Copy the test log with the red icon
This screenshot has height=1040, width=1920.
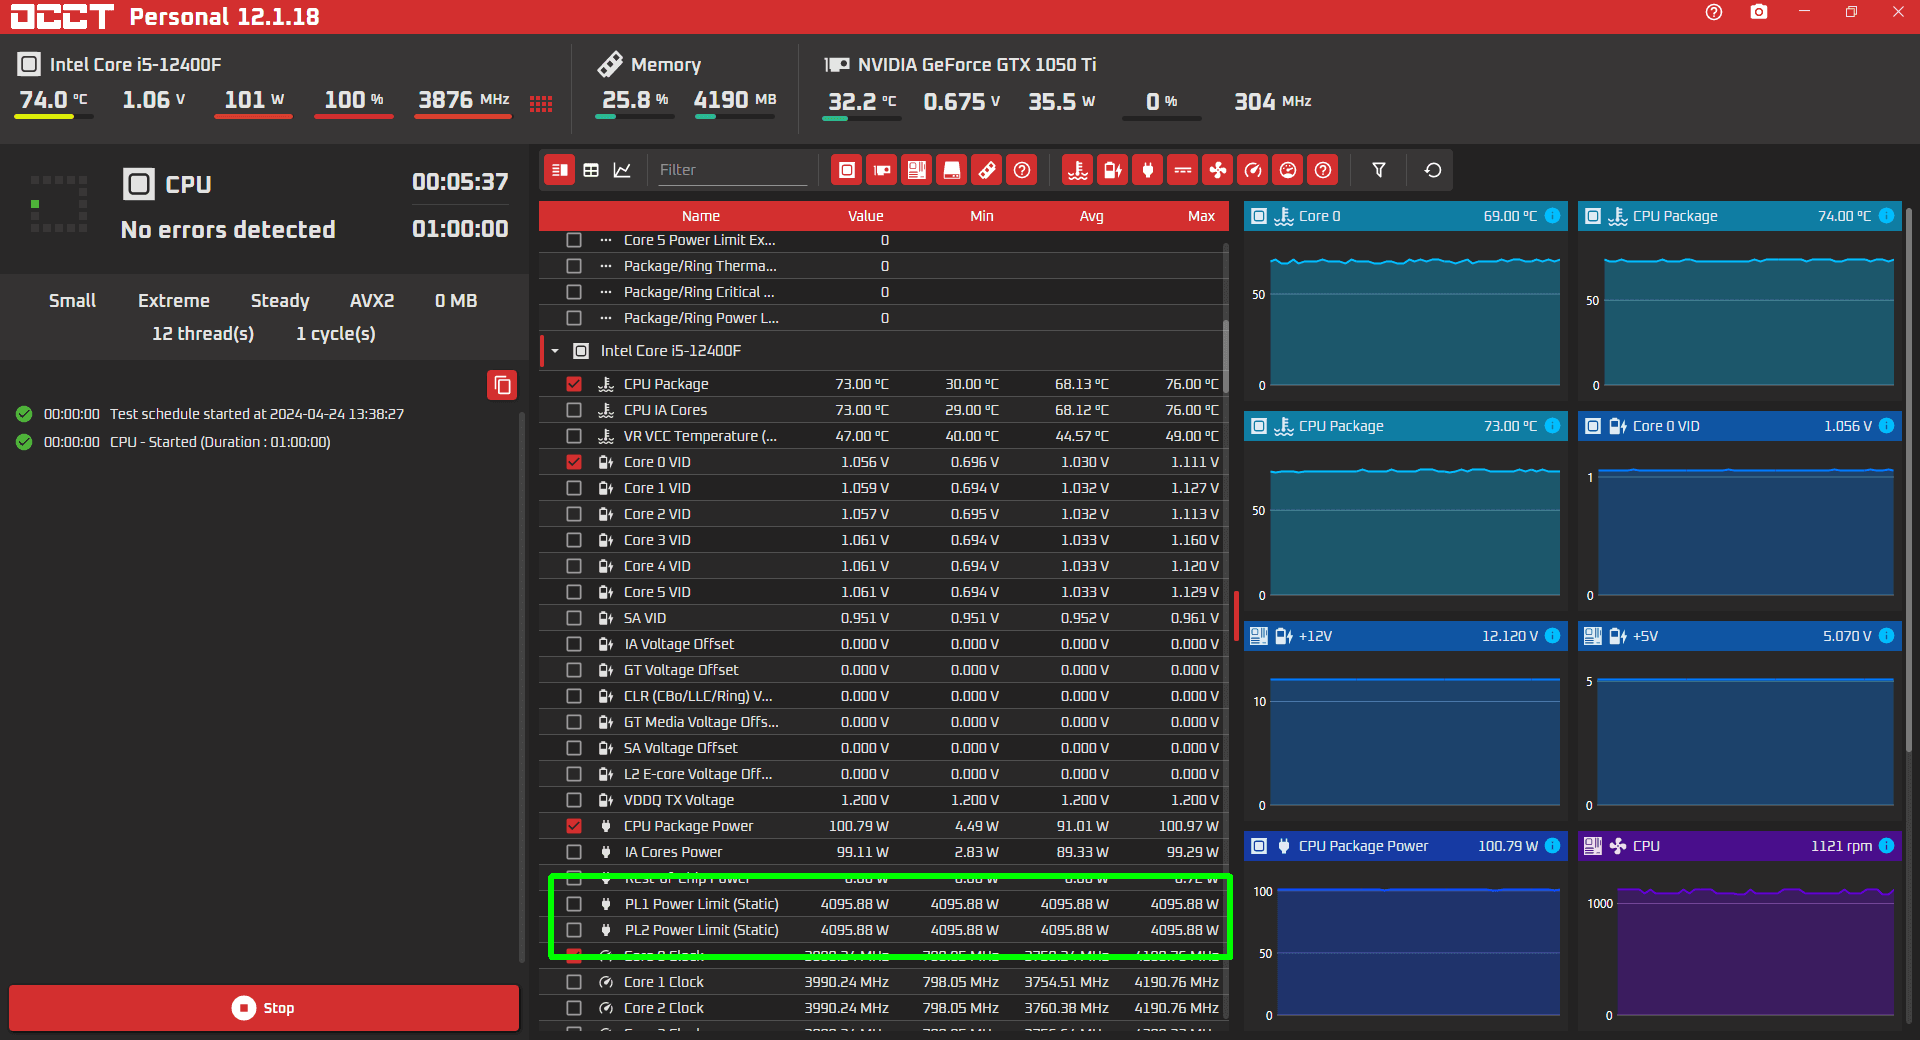[x=502, y=385]
